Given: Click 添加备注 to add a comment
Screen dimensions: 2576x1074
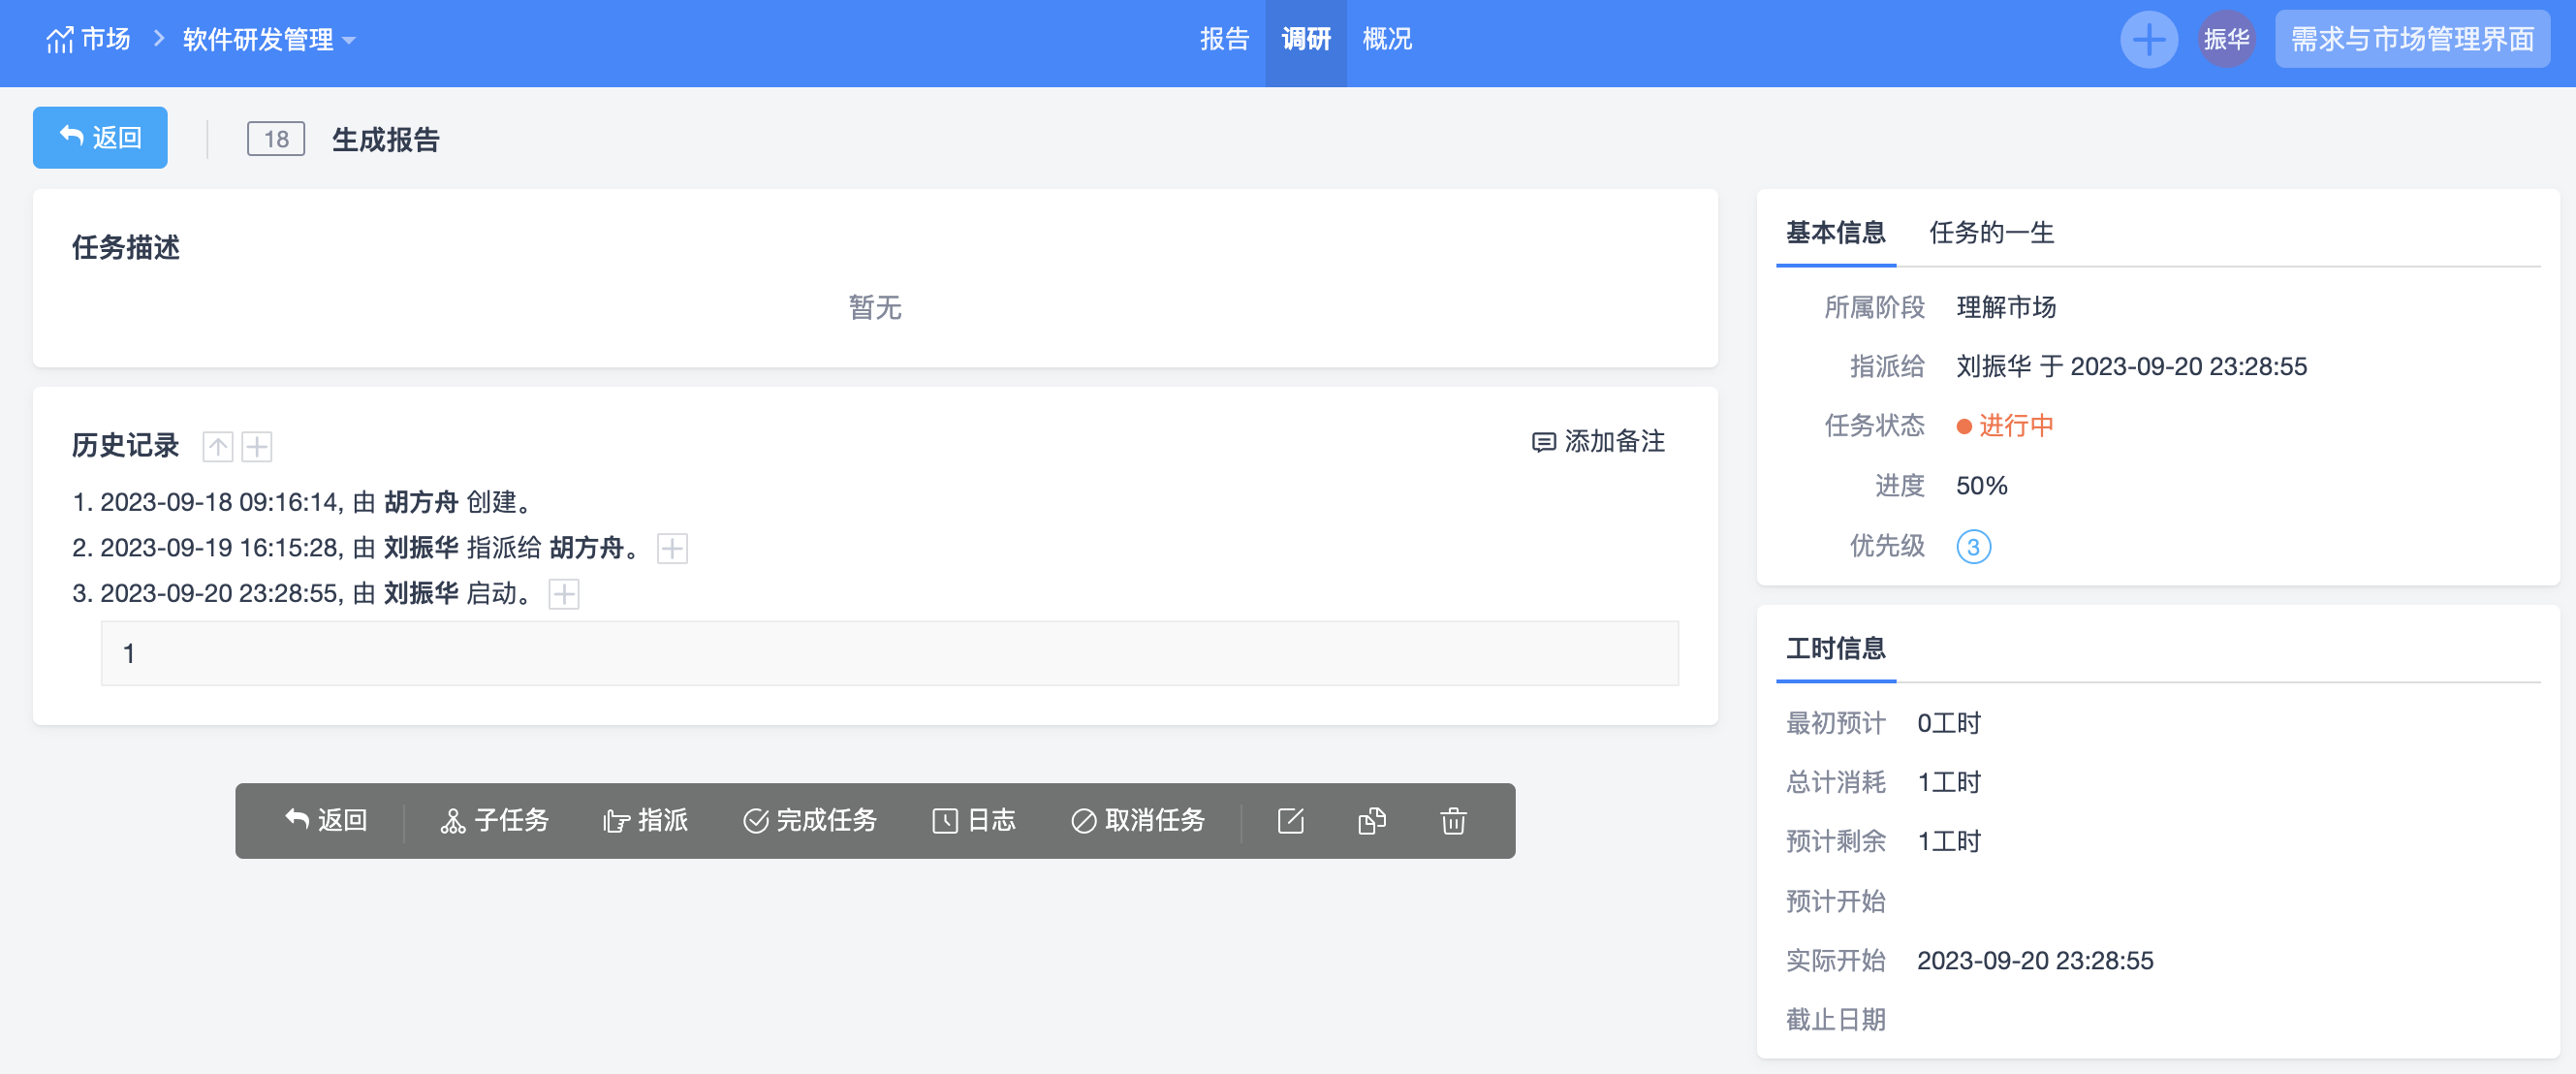Looking at the screenshot, I should [x=1598, y=442].
